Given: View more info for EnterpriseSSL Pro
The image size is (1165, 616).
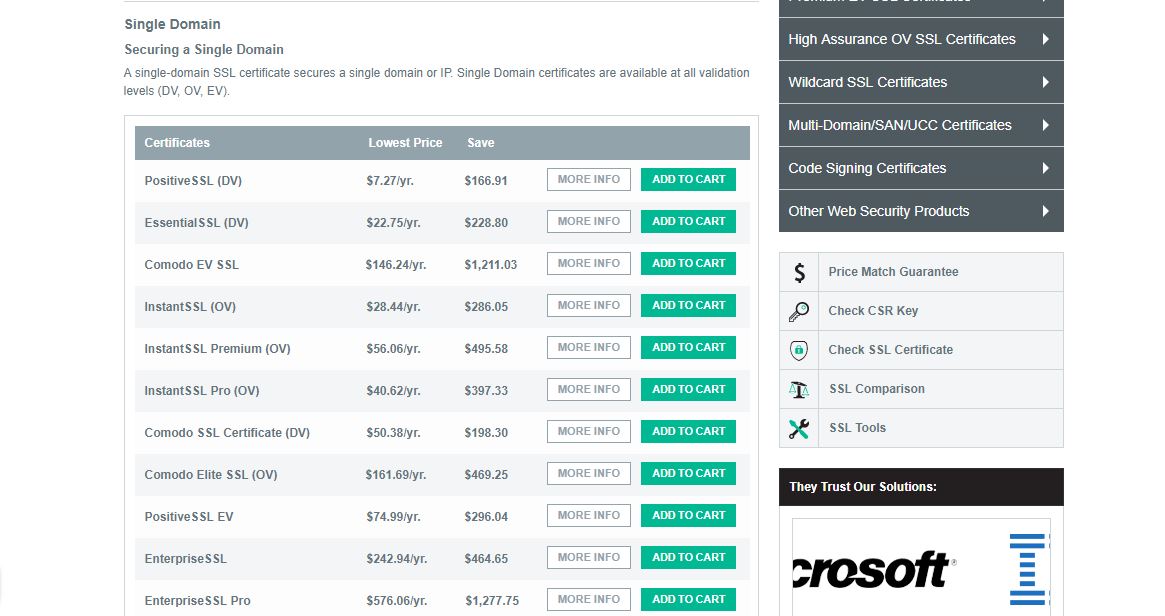Looking at the screenshot, I should tap(588, 599).
